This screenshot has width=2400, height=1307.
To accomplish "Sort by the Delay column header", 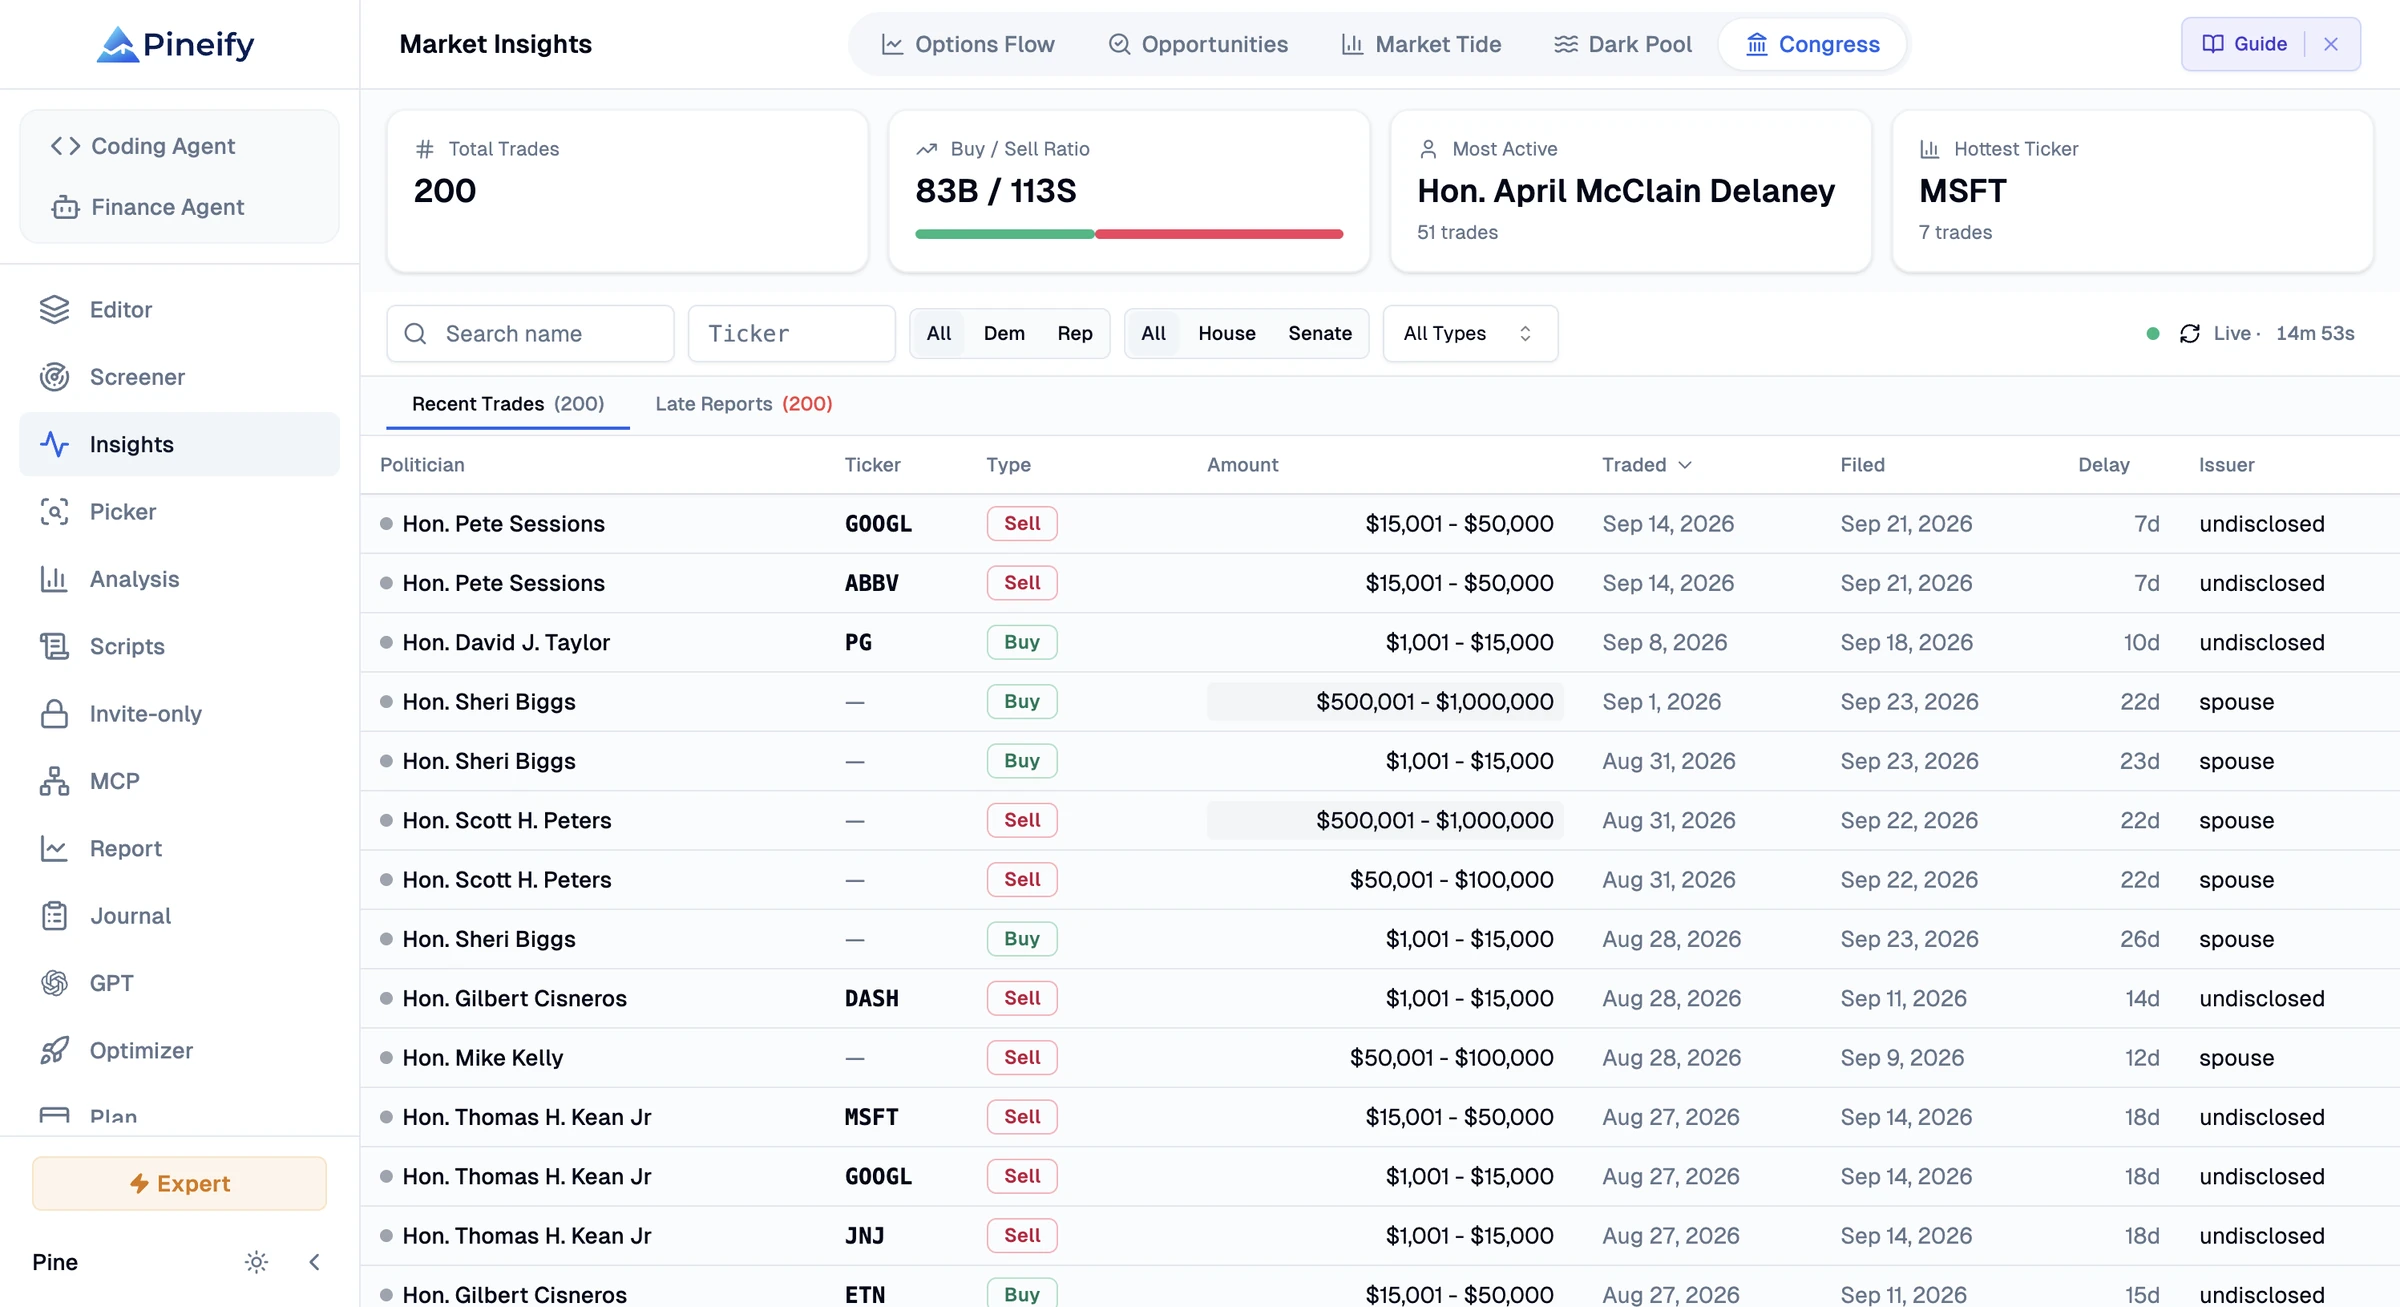I will 2104,465.
